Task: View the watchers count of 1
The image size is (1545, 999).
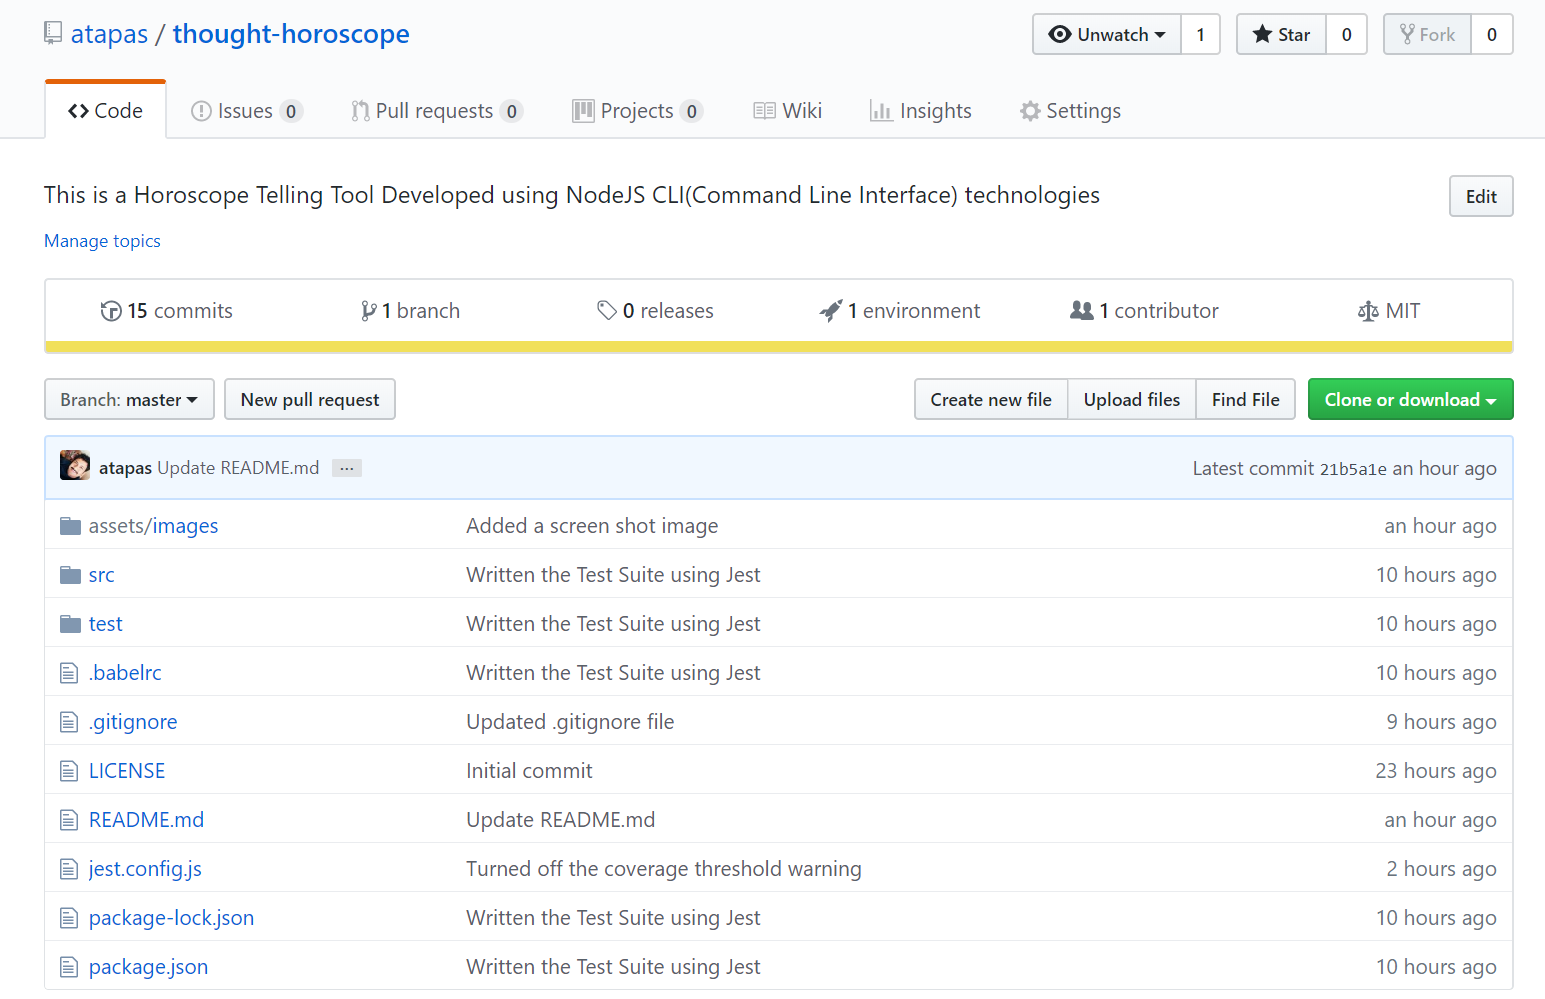Action: pyautogui.click(x=1201, y=34)
